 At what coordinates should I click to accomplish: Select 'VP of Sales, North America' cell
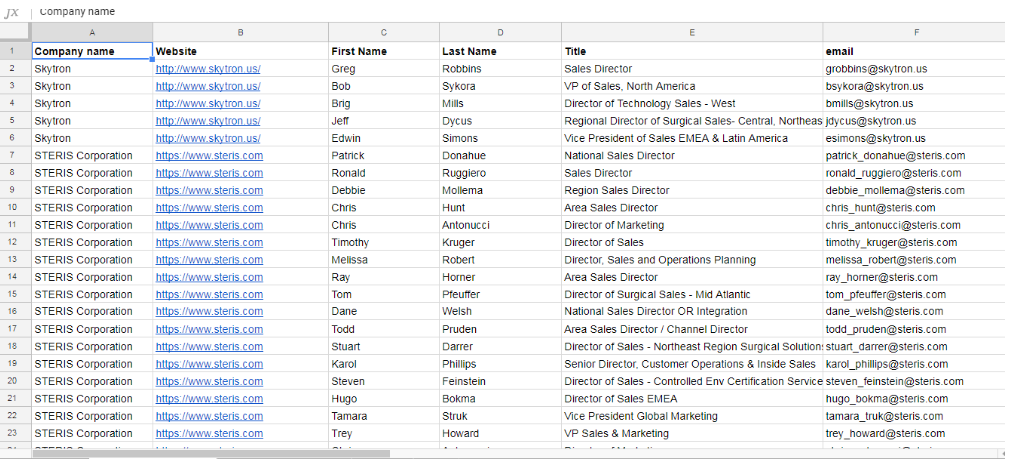[x=692, y=86]
